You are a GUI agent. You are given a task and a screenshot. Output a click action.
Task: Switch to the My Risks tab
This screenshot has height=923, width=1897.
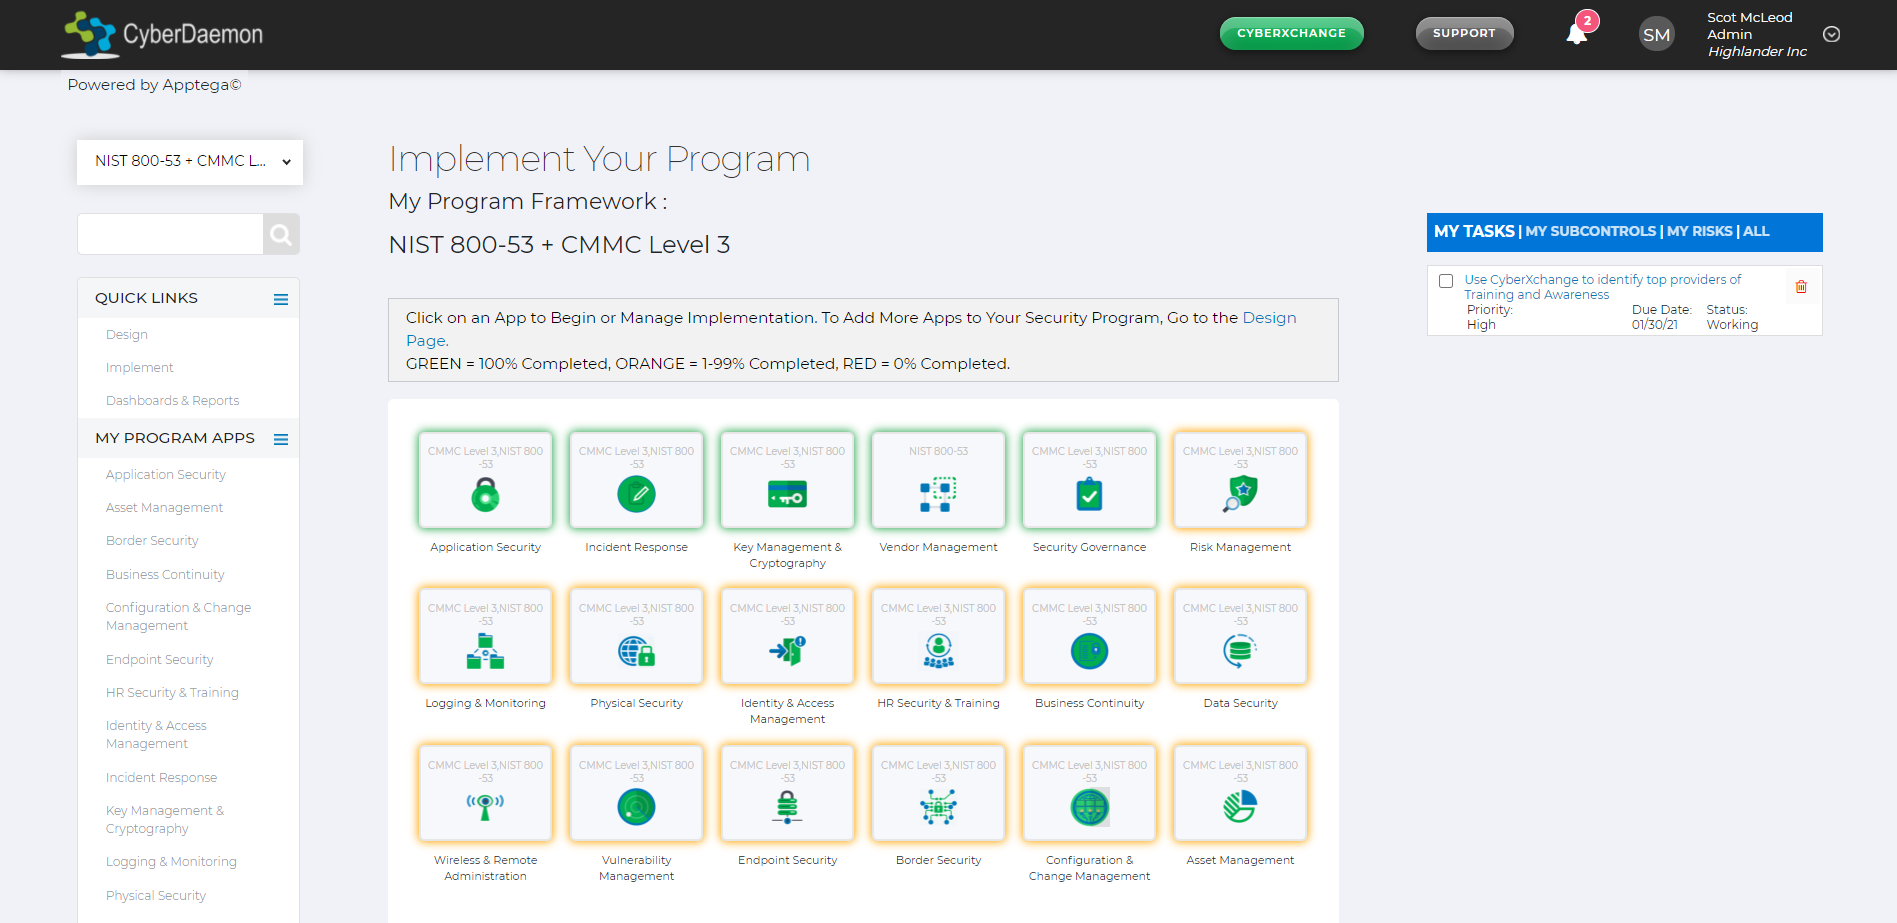pos(1699,231)
